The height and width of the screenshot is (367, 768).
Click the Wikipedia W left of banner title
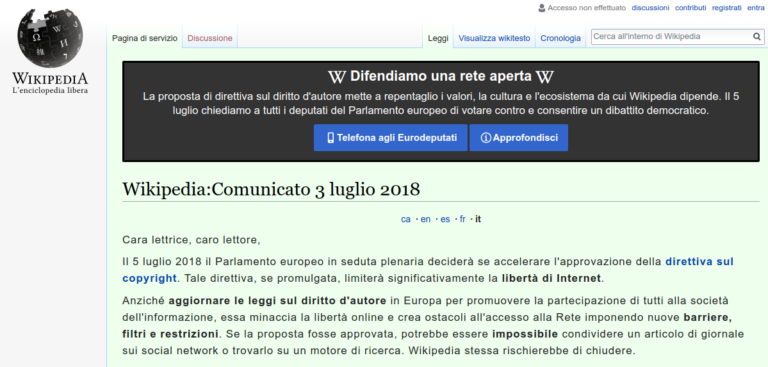coord(336,77)
